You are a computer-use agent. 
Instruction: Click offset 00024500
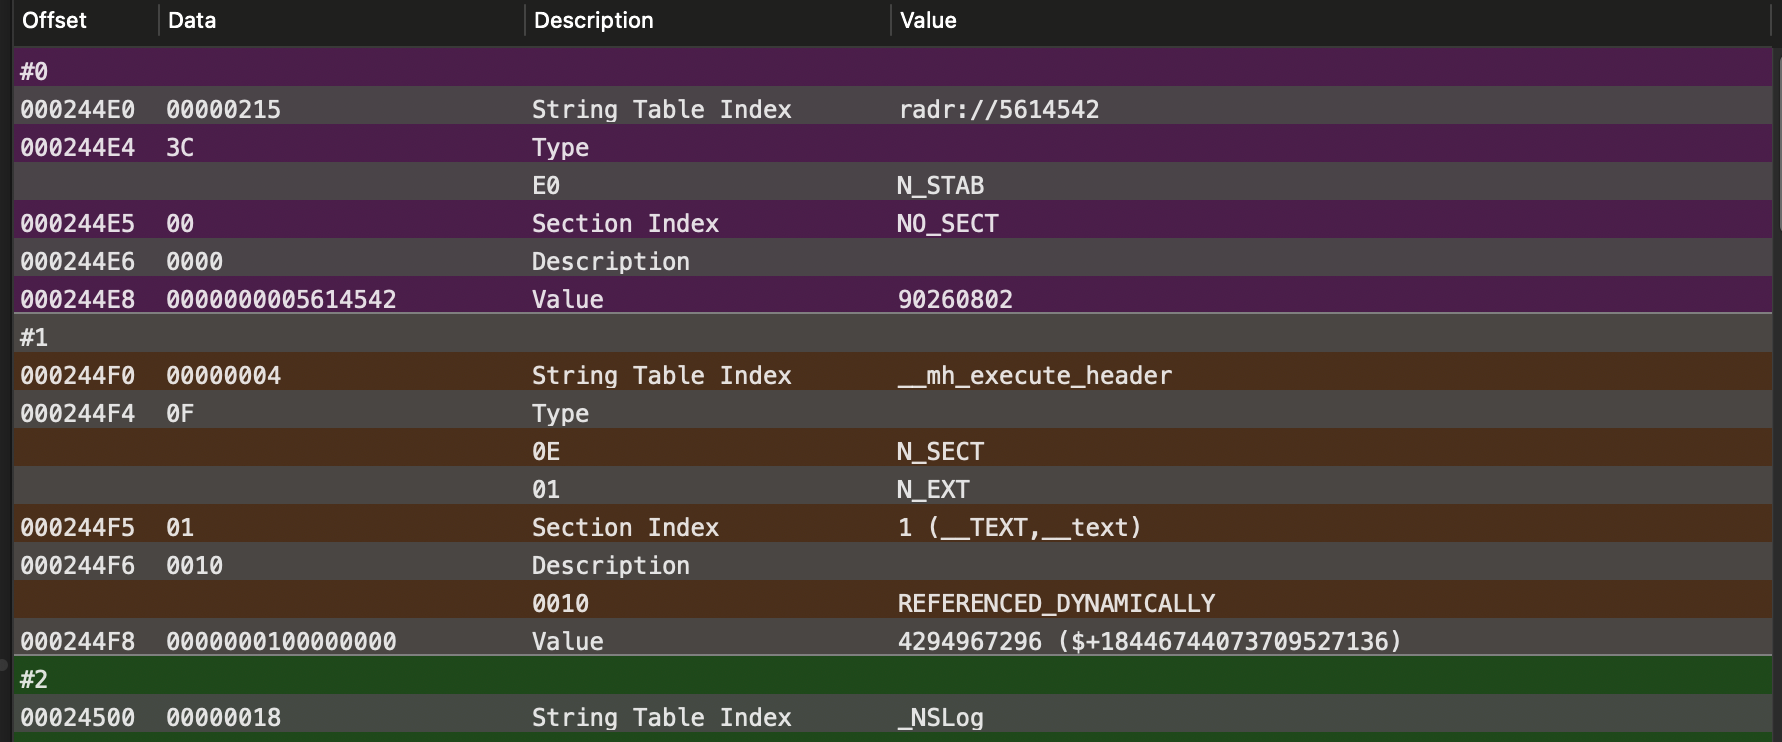click(x=78, y=718)
